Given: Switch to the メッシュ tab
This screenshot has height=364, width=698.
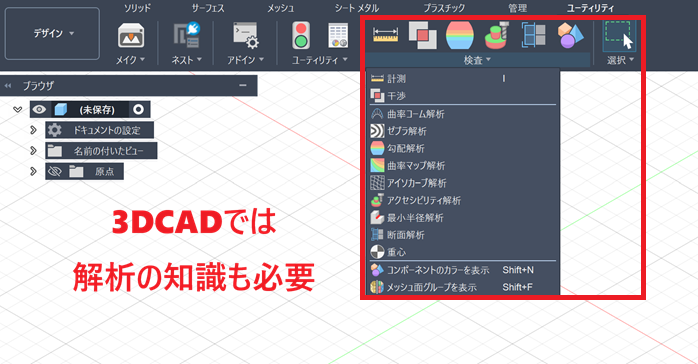Looking at the screenshot, I should [280, 8].
